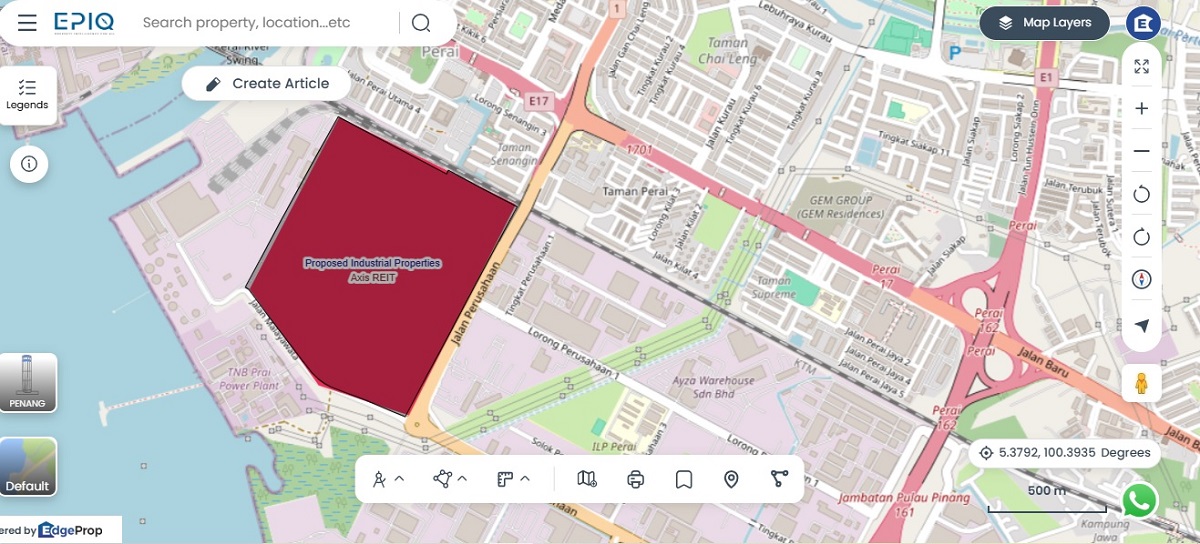
Task: Zoom in with the plus button
Action: click(x=1141, y=109)
